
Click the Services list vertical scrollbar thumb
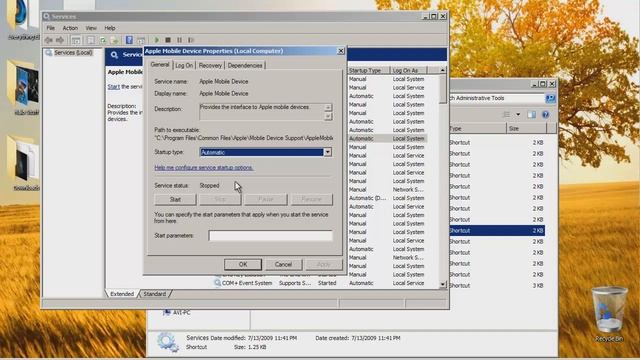[x=442, y=89]
